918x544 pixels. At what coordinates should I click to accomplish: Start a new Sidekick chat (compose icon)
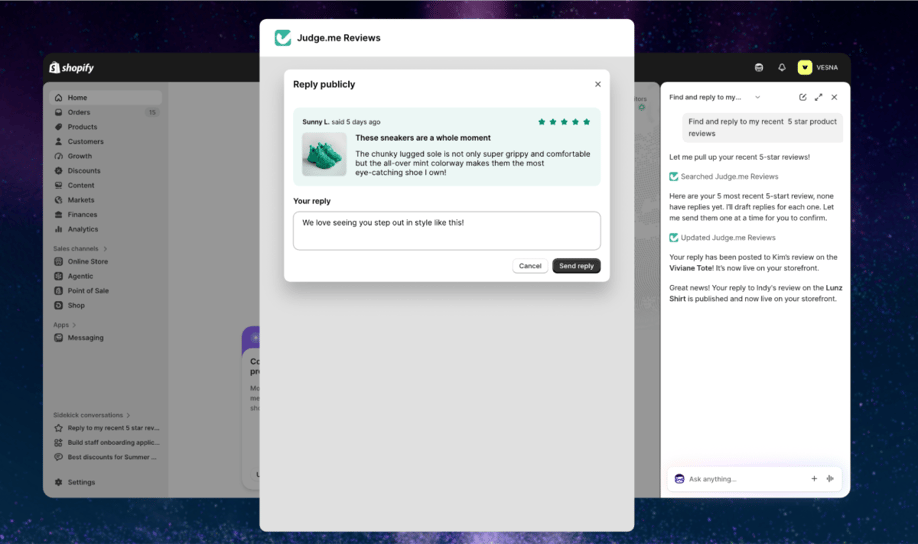[x=803, y=98]
